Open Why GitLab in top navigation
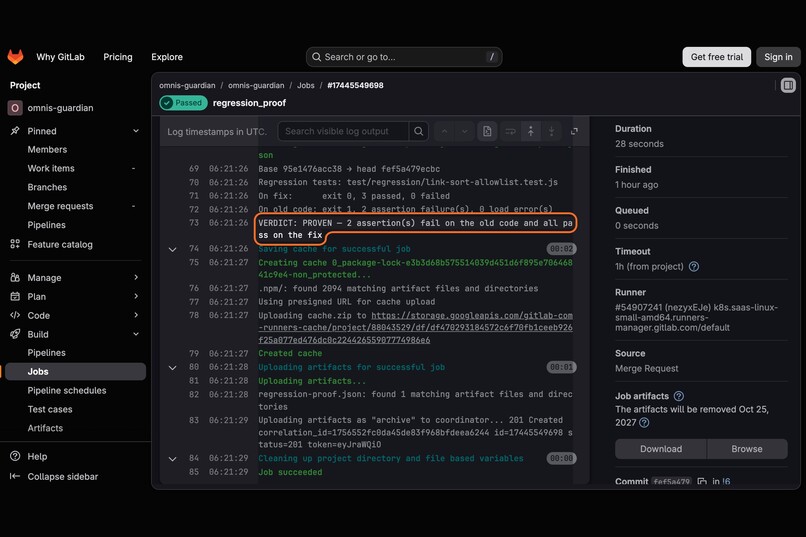 coord(60,57)
